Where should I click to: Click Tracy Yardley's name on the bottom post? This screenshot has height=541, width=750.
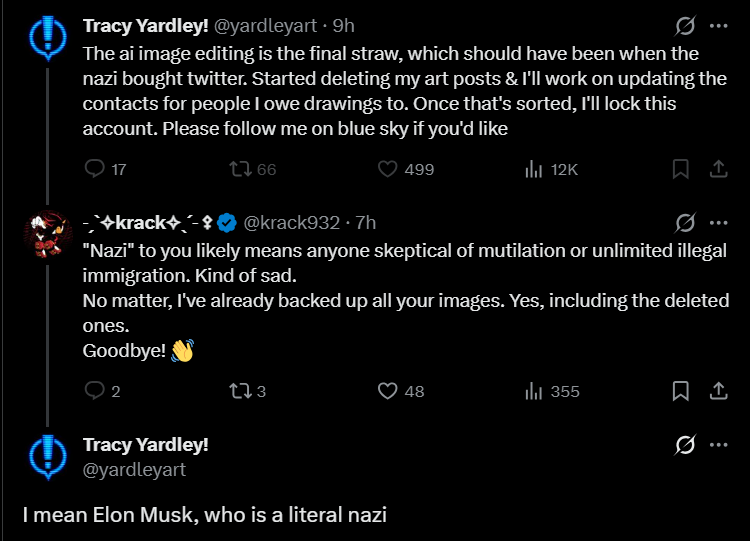point(146,444)
